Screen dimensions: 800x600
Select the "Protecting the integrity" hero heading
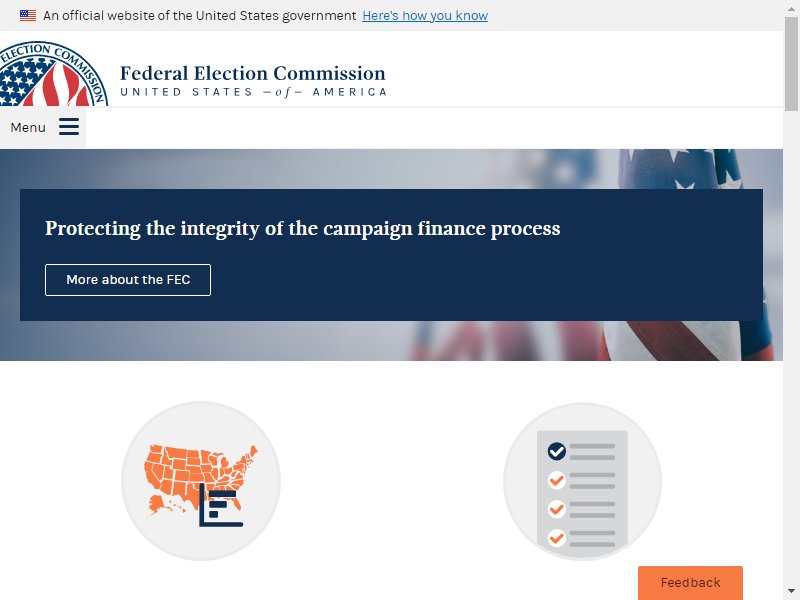pos(303,228)
